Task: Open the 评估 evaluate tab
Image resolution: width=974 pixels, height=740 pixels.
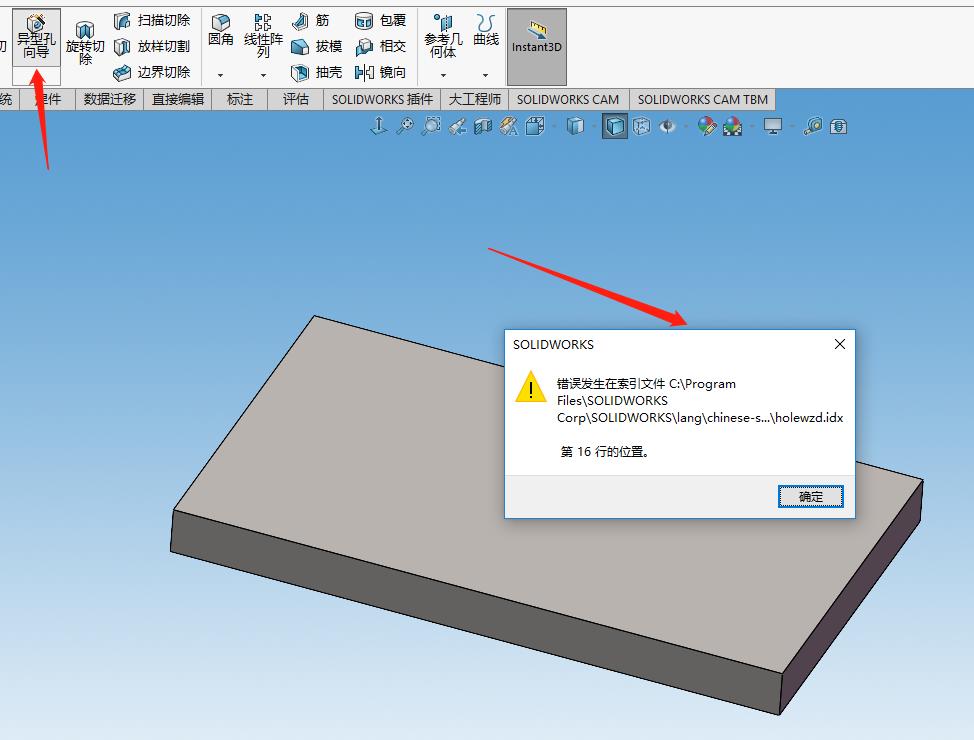Action: [x=296, y=99]
